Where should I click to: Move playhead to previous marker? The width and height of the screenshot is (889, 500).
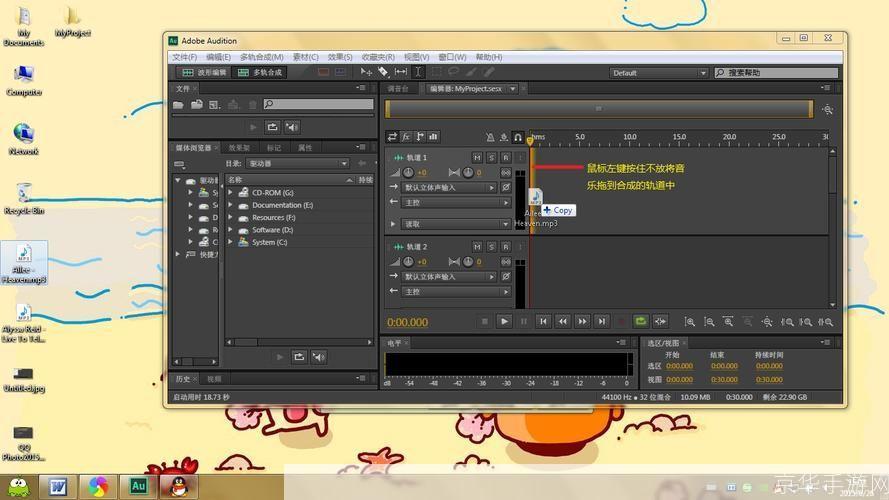pos(543,321)
